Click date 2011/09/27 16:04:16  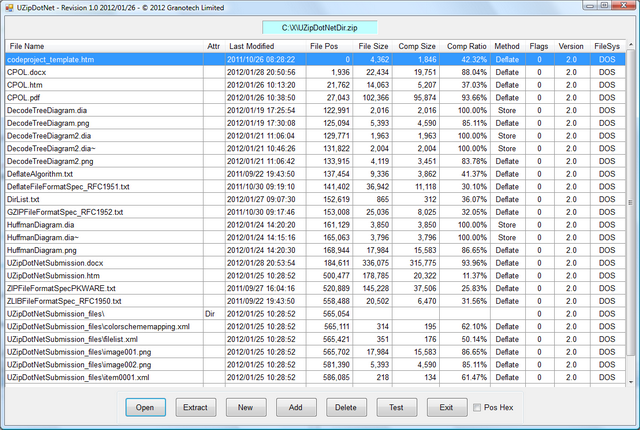pyautogui.click(x=261, y=288)
